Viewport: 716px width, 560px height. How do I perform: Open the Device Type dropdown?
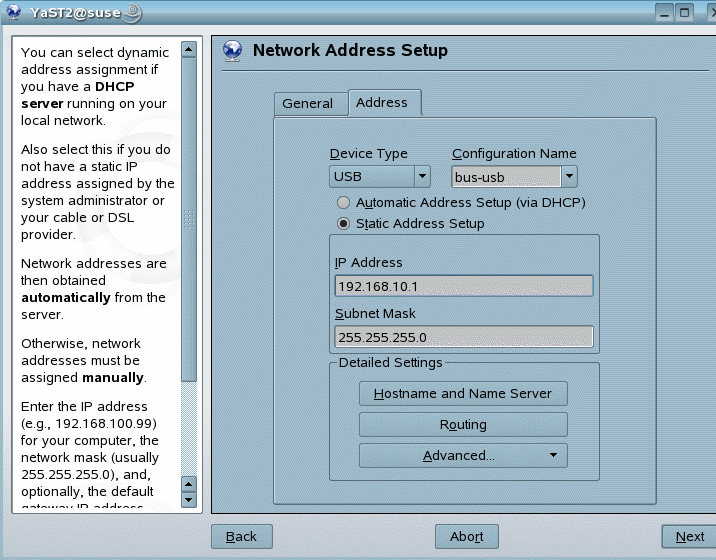[x=422, y=176]
